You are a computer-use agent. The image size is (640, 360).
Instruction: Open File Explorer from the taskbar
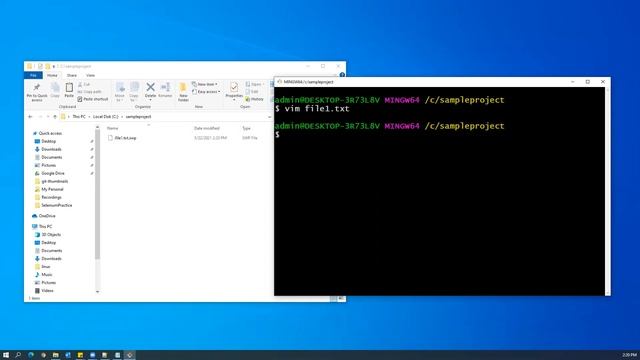pyautogui.click(x=56, y=355)
